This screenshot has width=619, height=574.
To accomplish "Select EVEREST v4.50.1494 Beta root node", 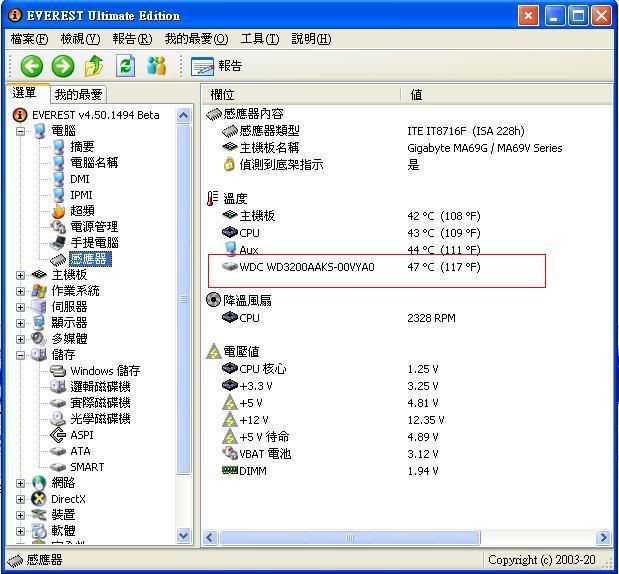I will pos(96,115).
